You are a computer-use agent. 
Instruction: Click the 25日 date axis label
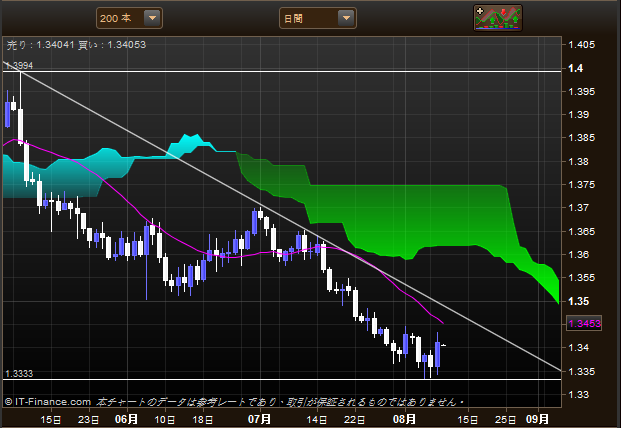pyautogui.click(x=506, y=420)
